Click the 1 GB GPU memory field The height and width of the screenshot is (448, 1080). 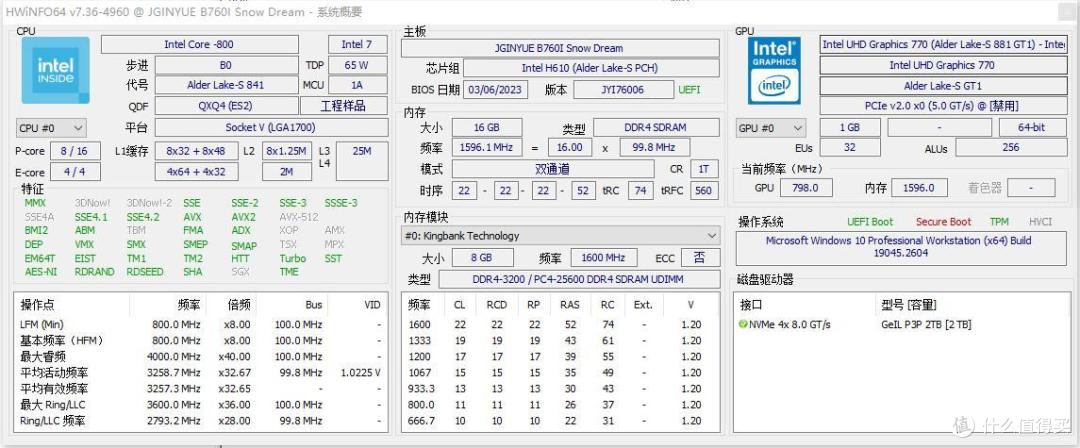pos(849,128)
